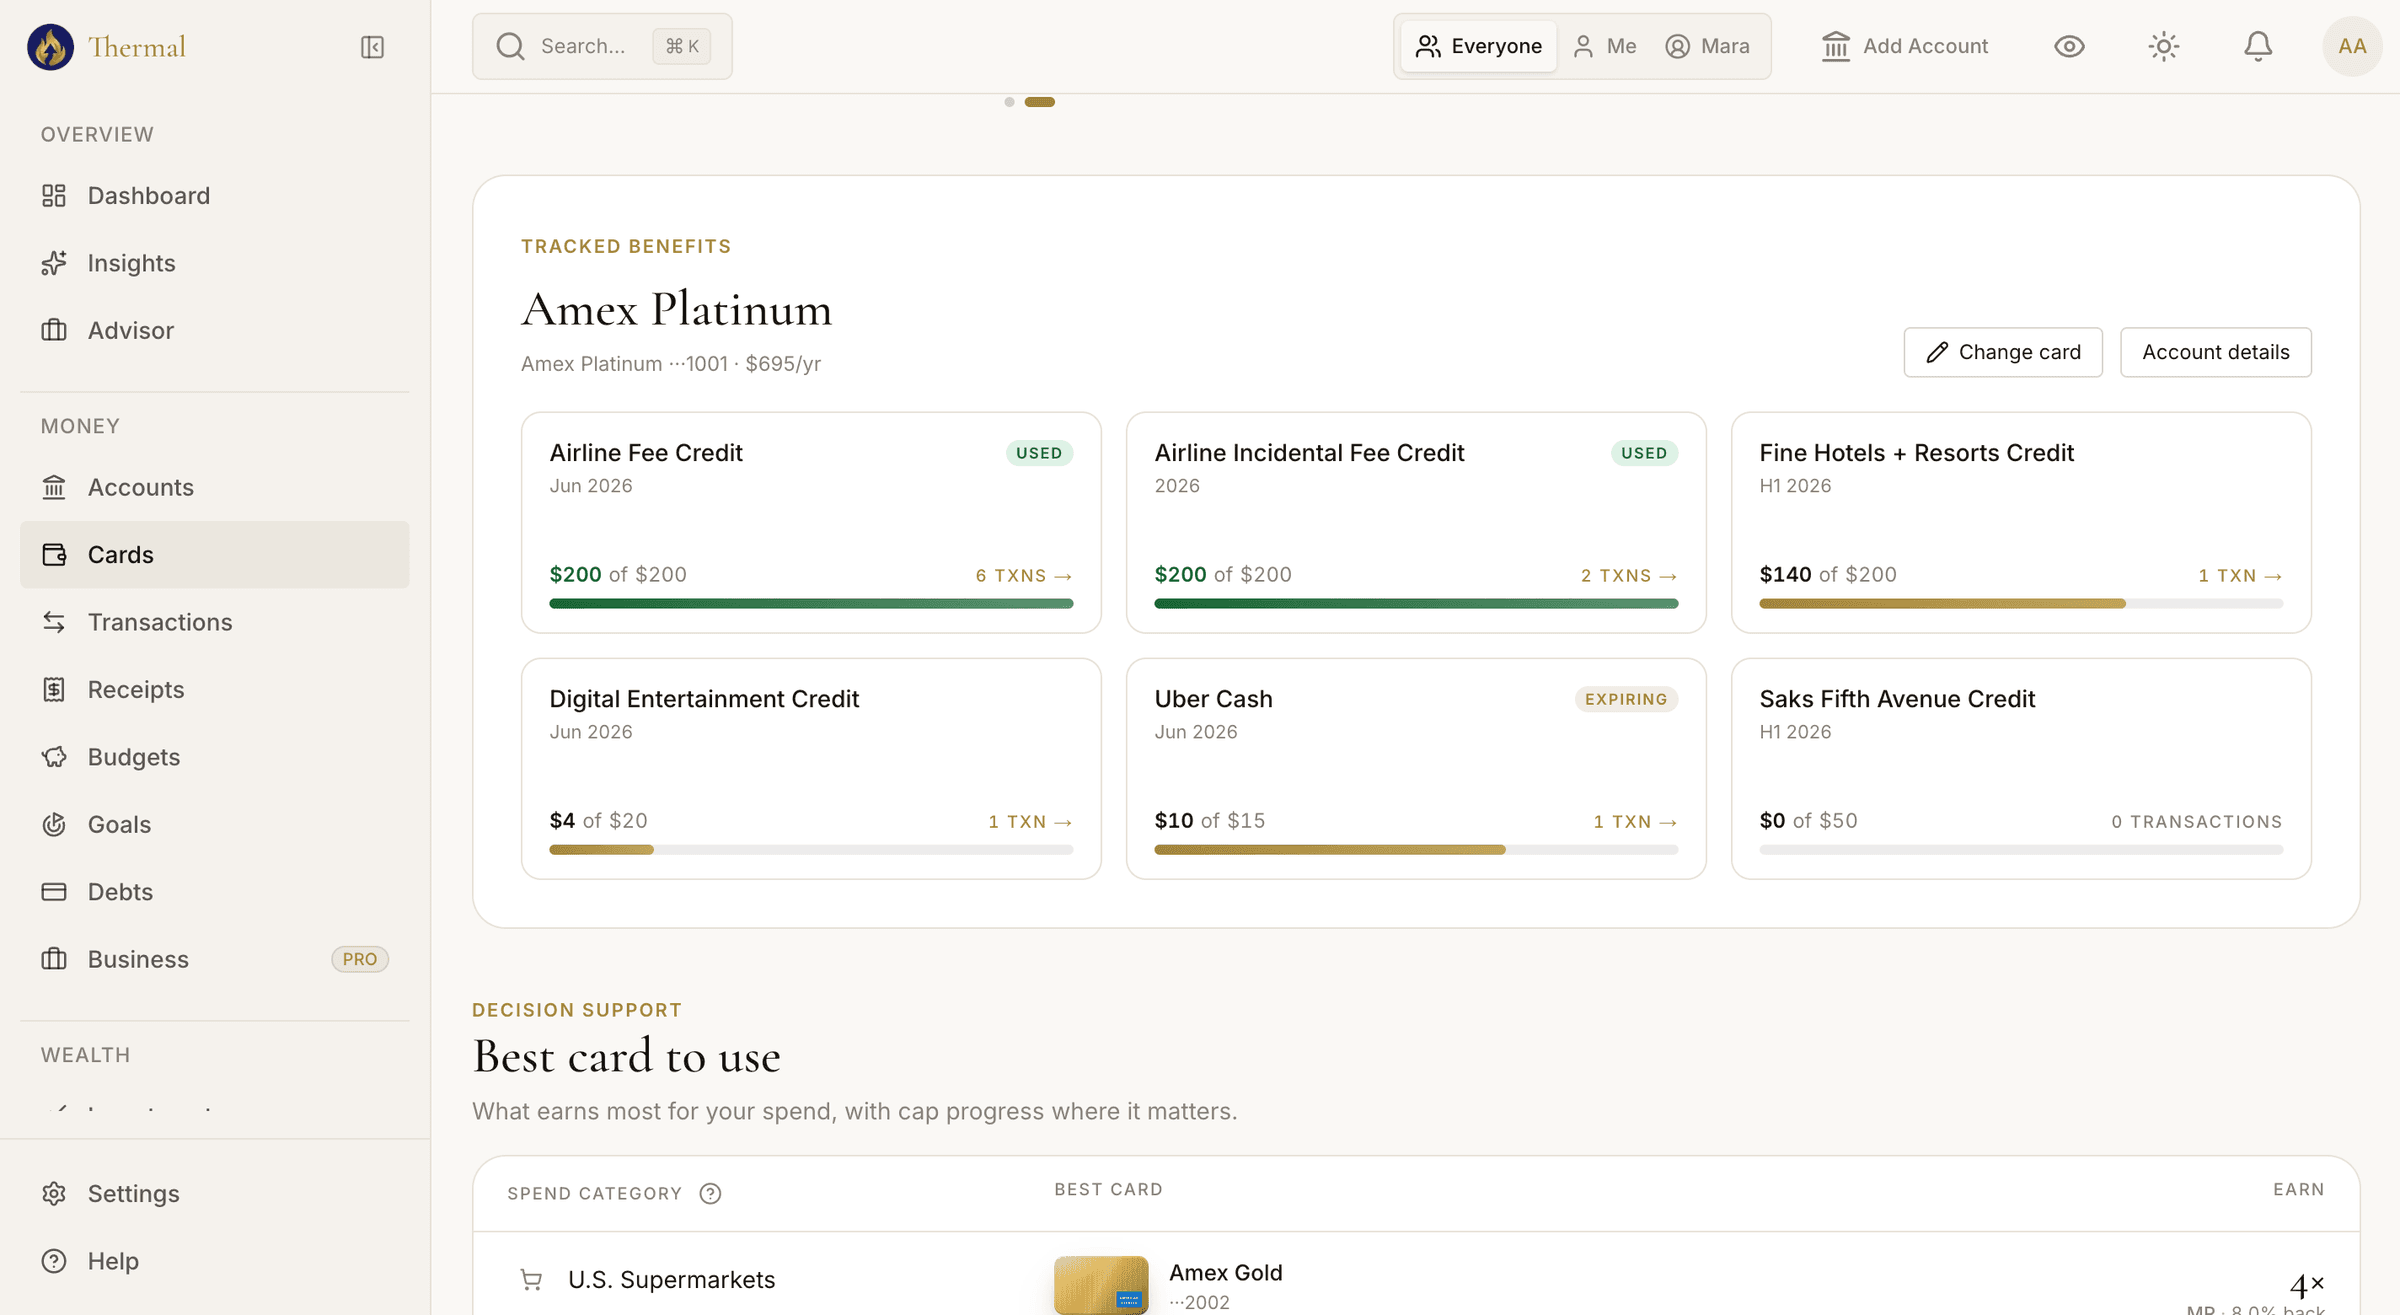Screen dimensions: 2400x1315
Task: Open Business briefcase icon
Action: click(x=54, y=959)
